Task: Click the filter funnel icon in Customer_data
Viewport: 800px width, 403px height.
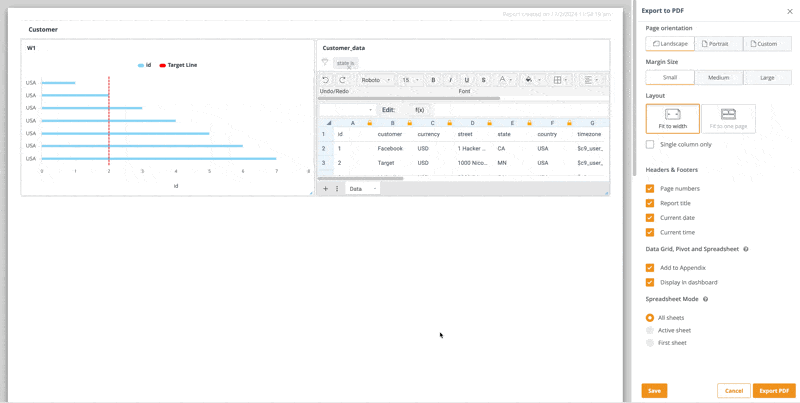Action: pos(325,62)
